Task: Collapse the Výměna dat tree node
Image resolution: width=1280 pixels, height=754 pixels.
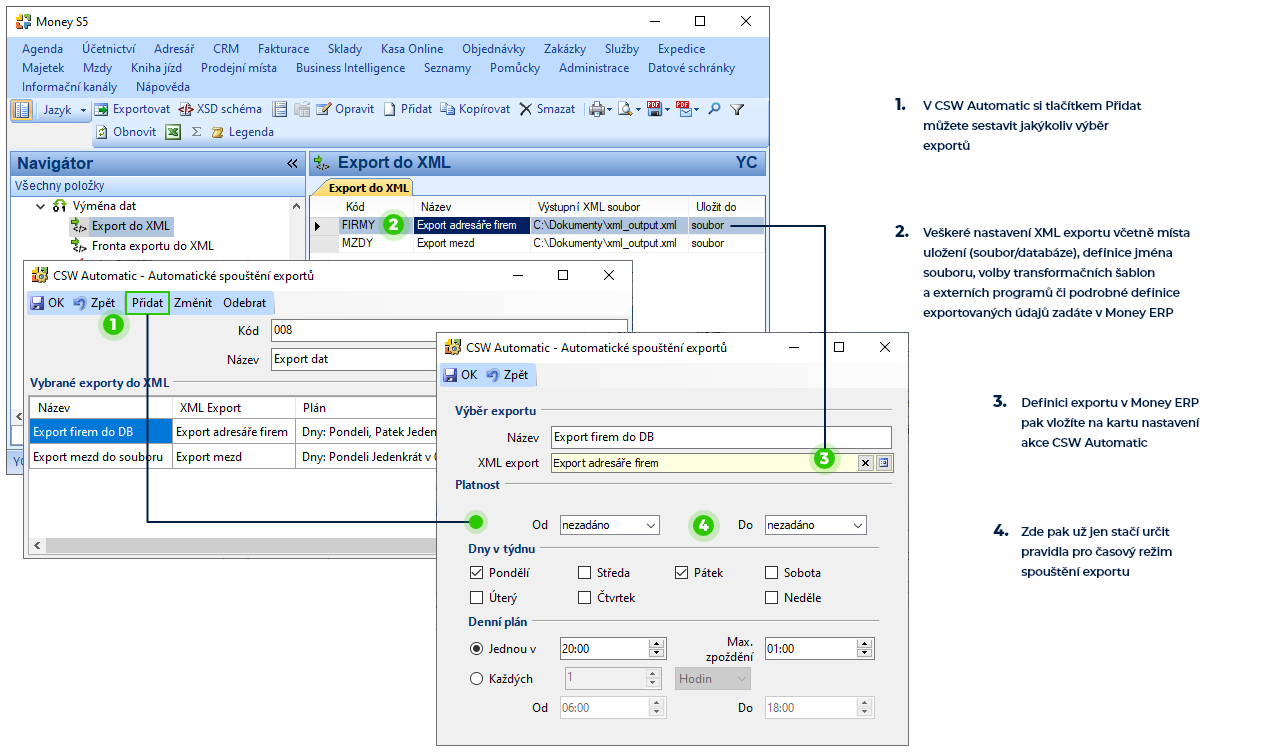Action: [41, 206]
